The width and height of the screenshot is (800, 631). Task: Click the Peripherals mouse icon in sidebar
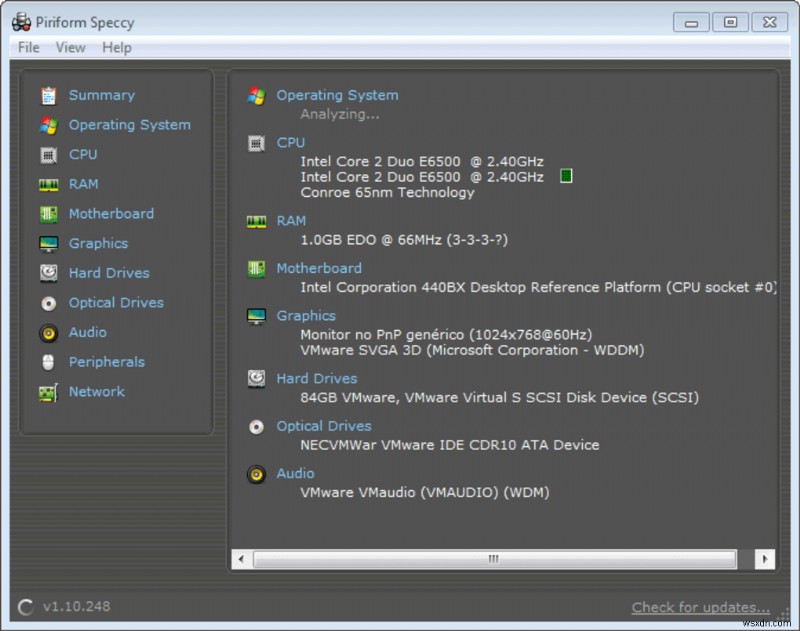click(x=48, y=363)
